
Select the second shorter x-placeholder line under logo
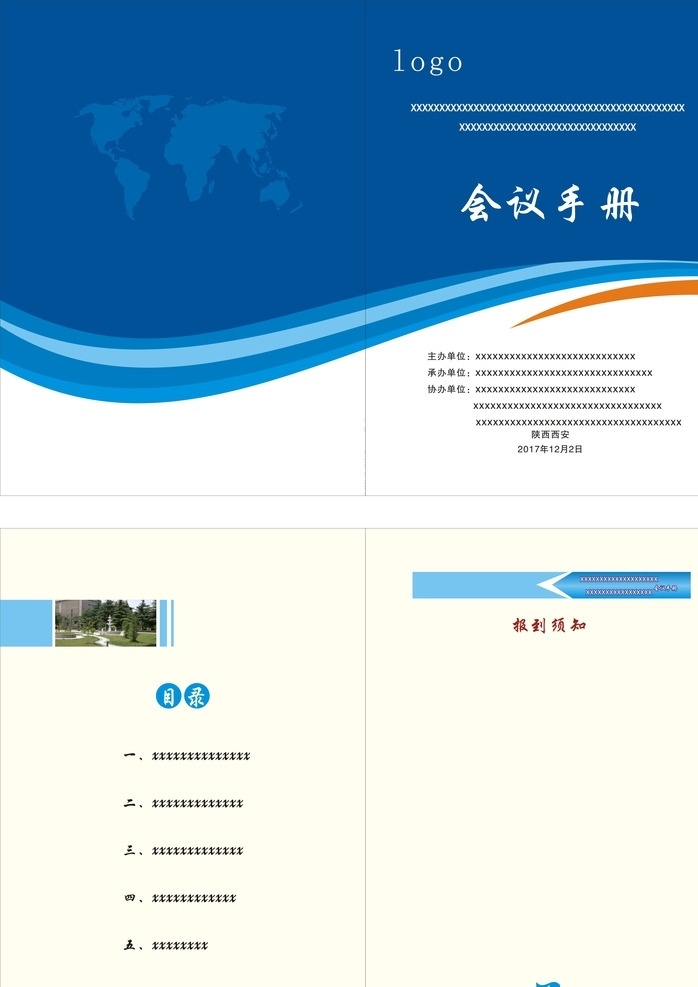548,127
